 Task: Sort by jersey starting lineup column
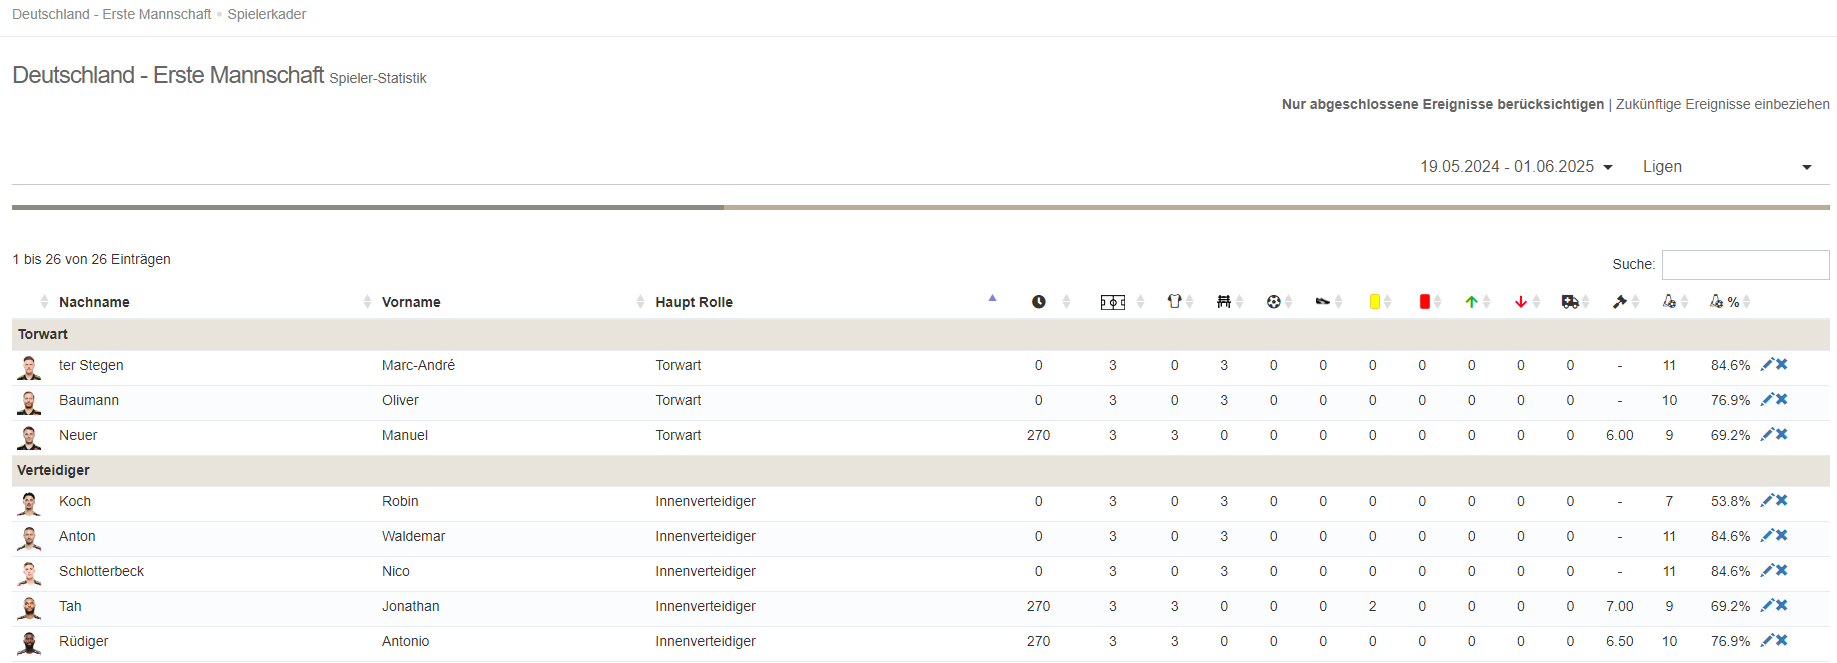click(1174, 301)
